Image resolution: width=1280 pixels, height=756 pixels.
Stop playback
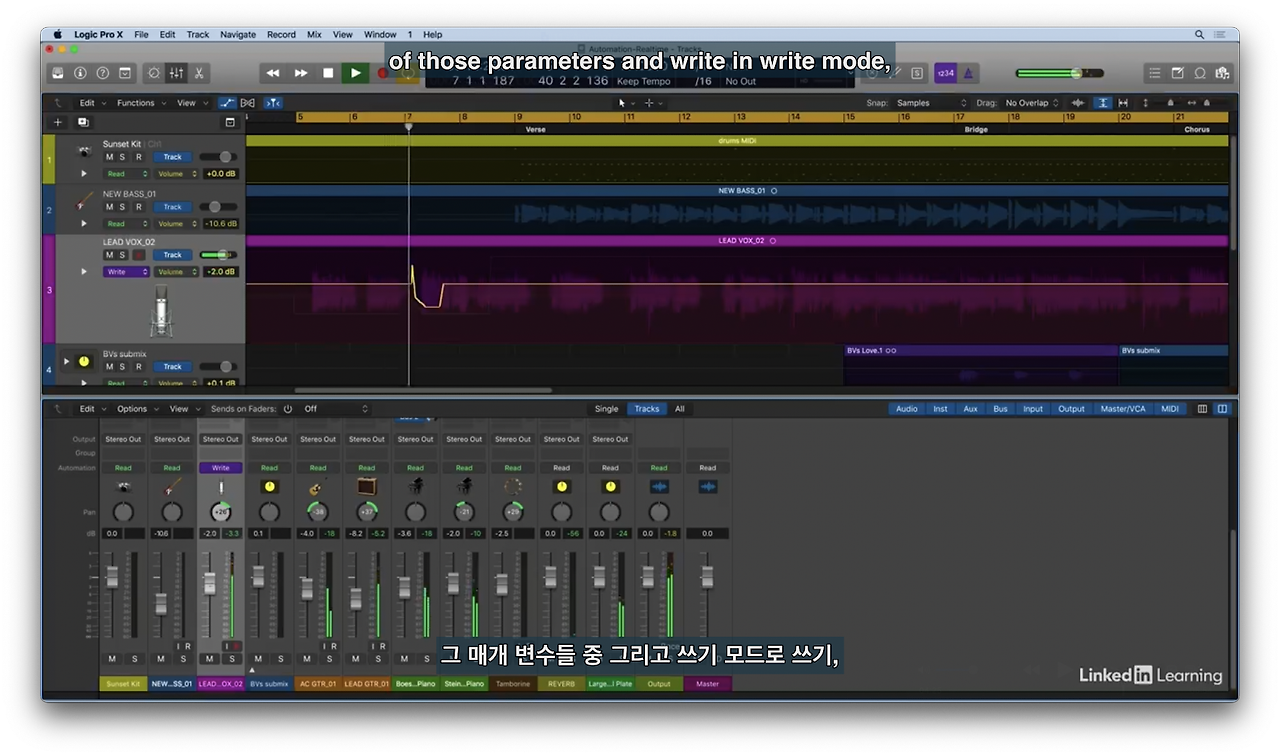(x=328, y=73)
